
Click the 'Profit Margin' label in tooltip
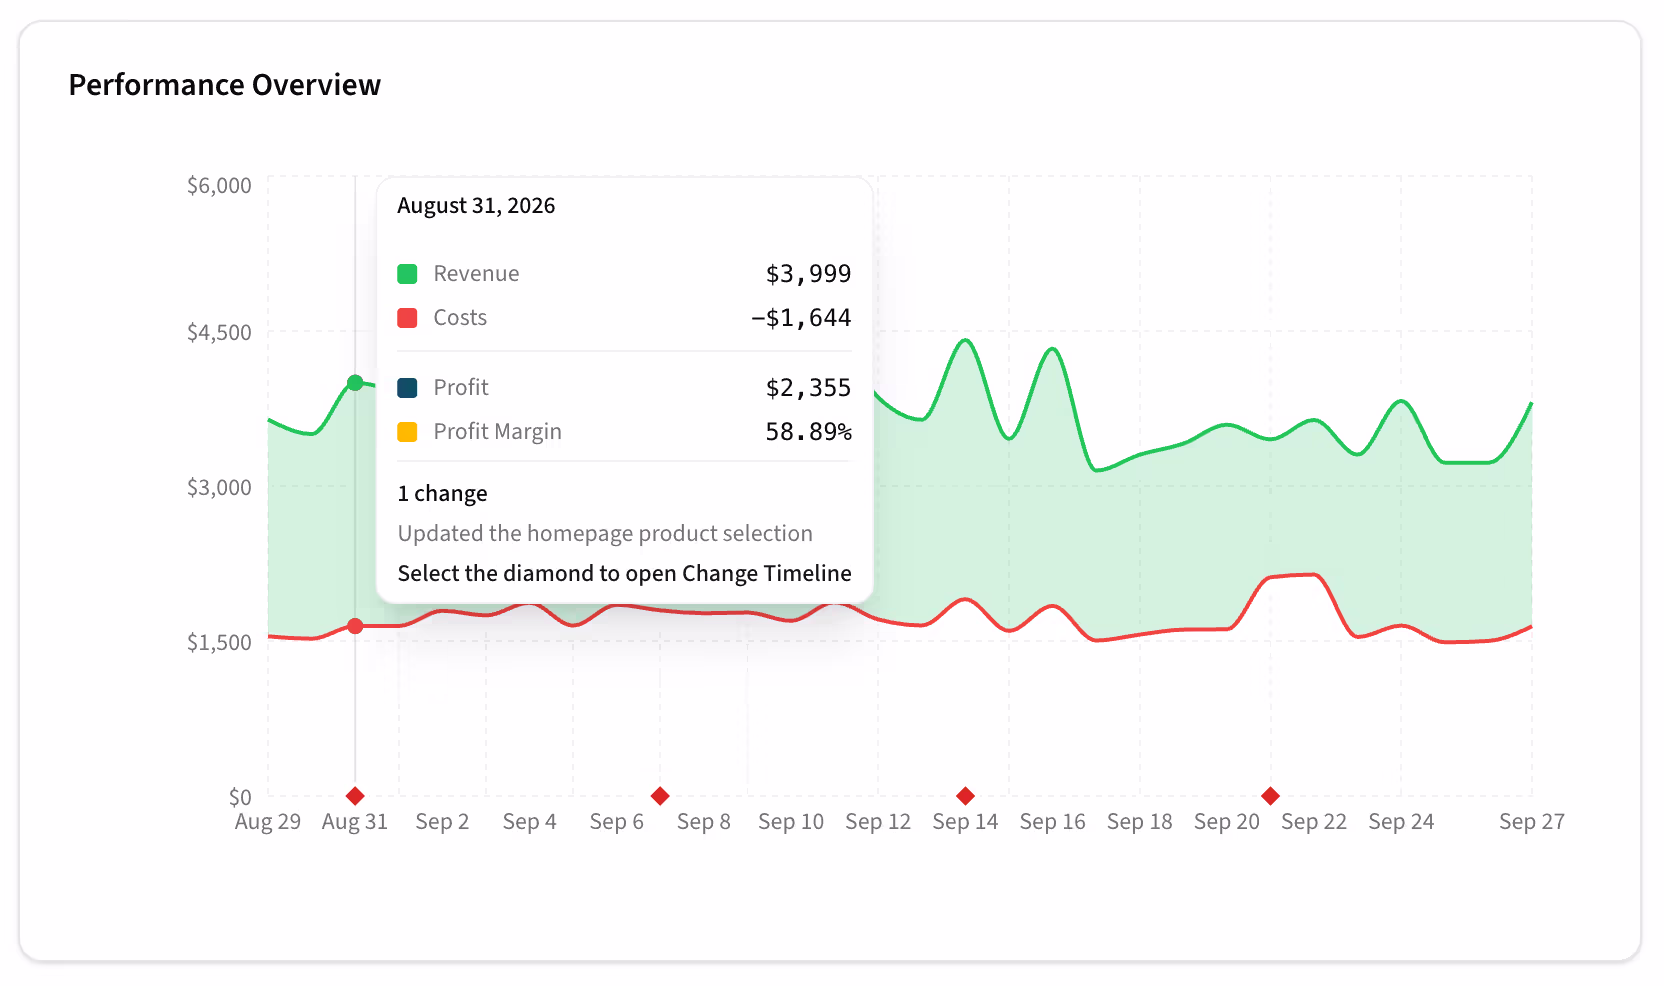(x=497, y=432)
